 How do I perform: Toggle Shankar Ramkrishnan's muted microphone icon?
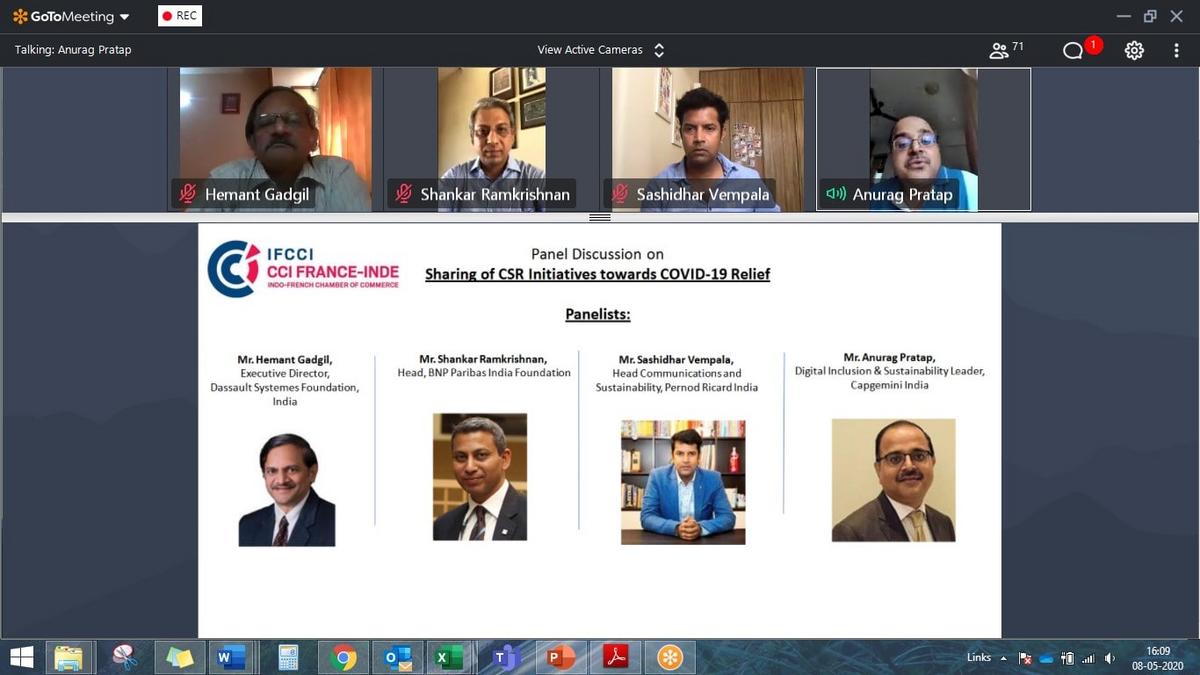pyautogui.click(x=403, y=194)
